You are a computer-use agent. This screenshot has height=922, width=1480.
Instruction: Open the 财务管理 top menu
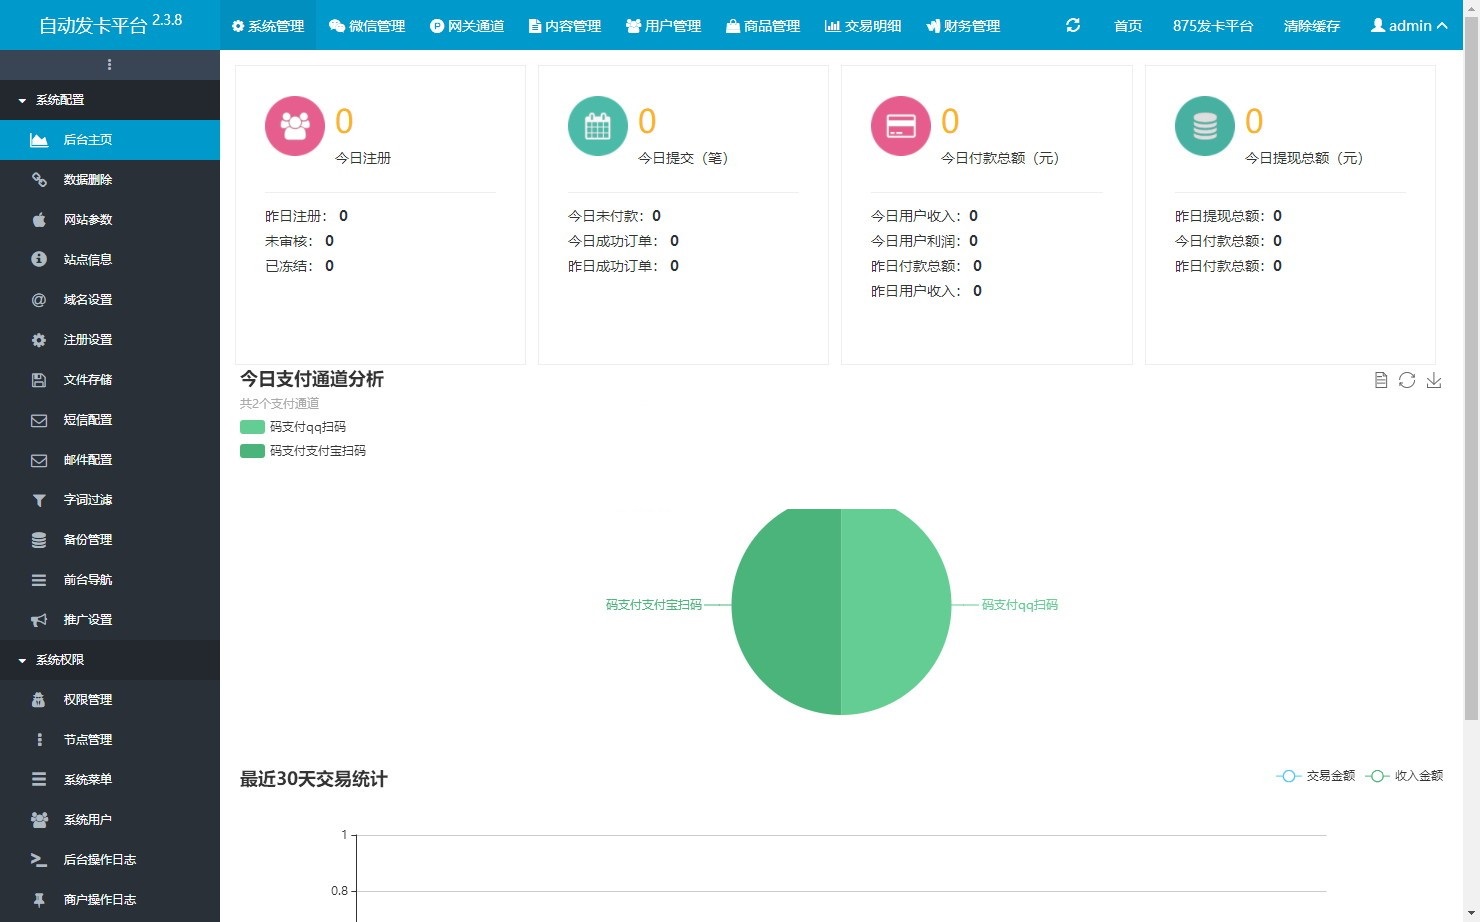click(963, 25)
